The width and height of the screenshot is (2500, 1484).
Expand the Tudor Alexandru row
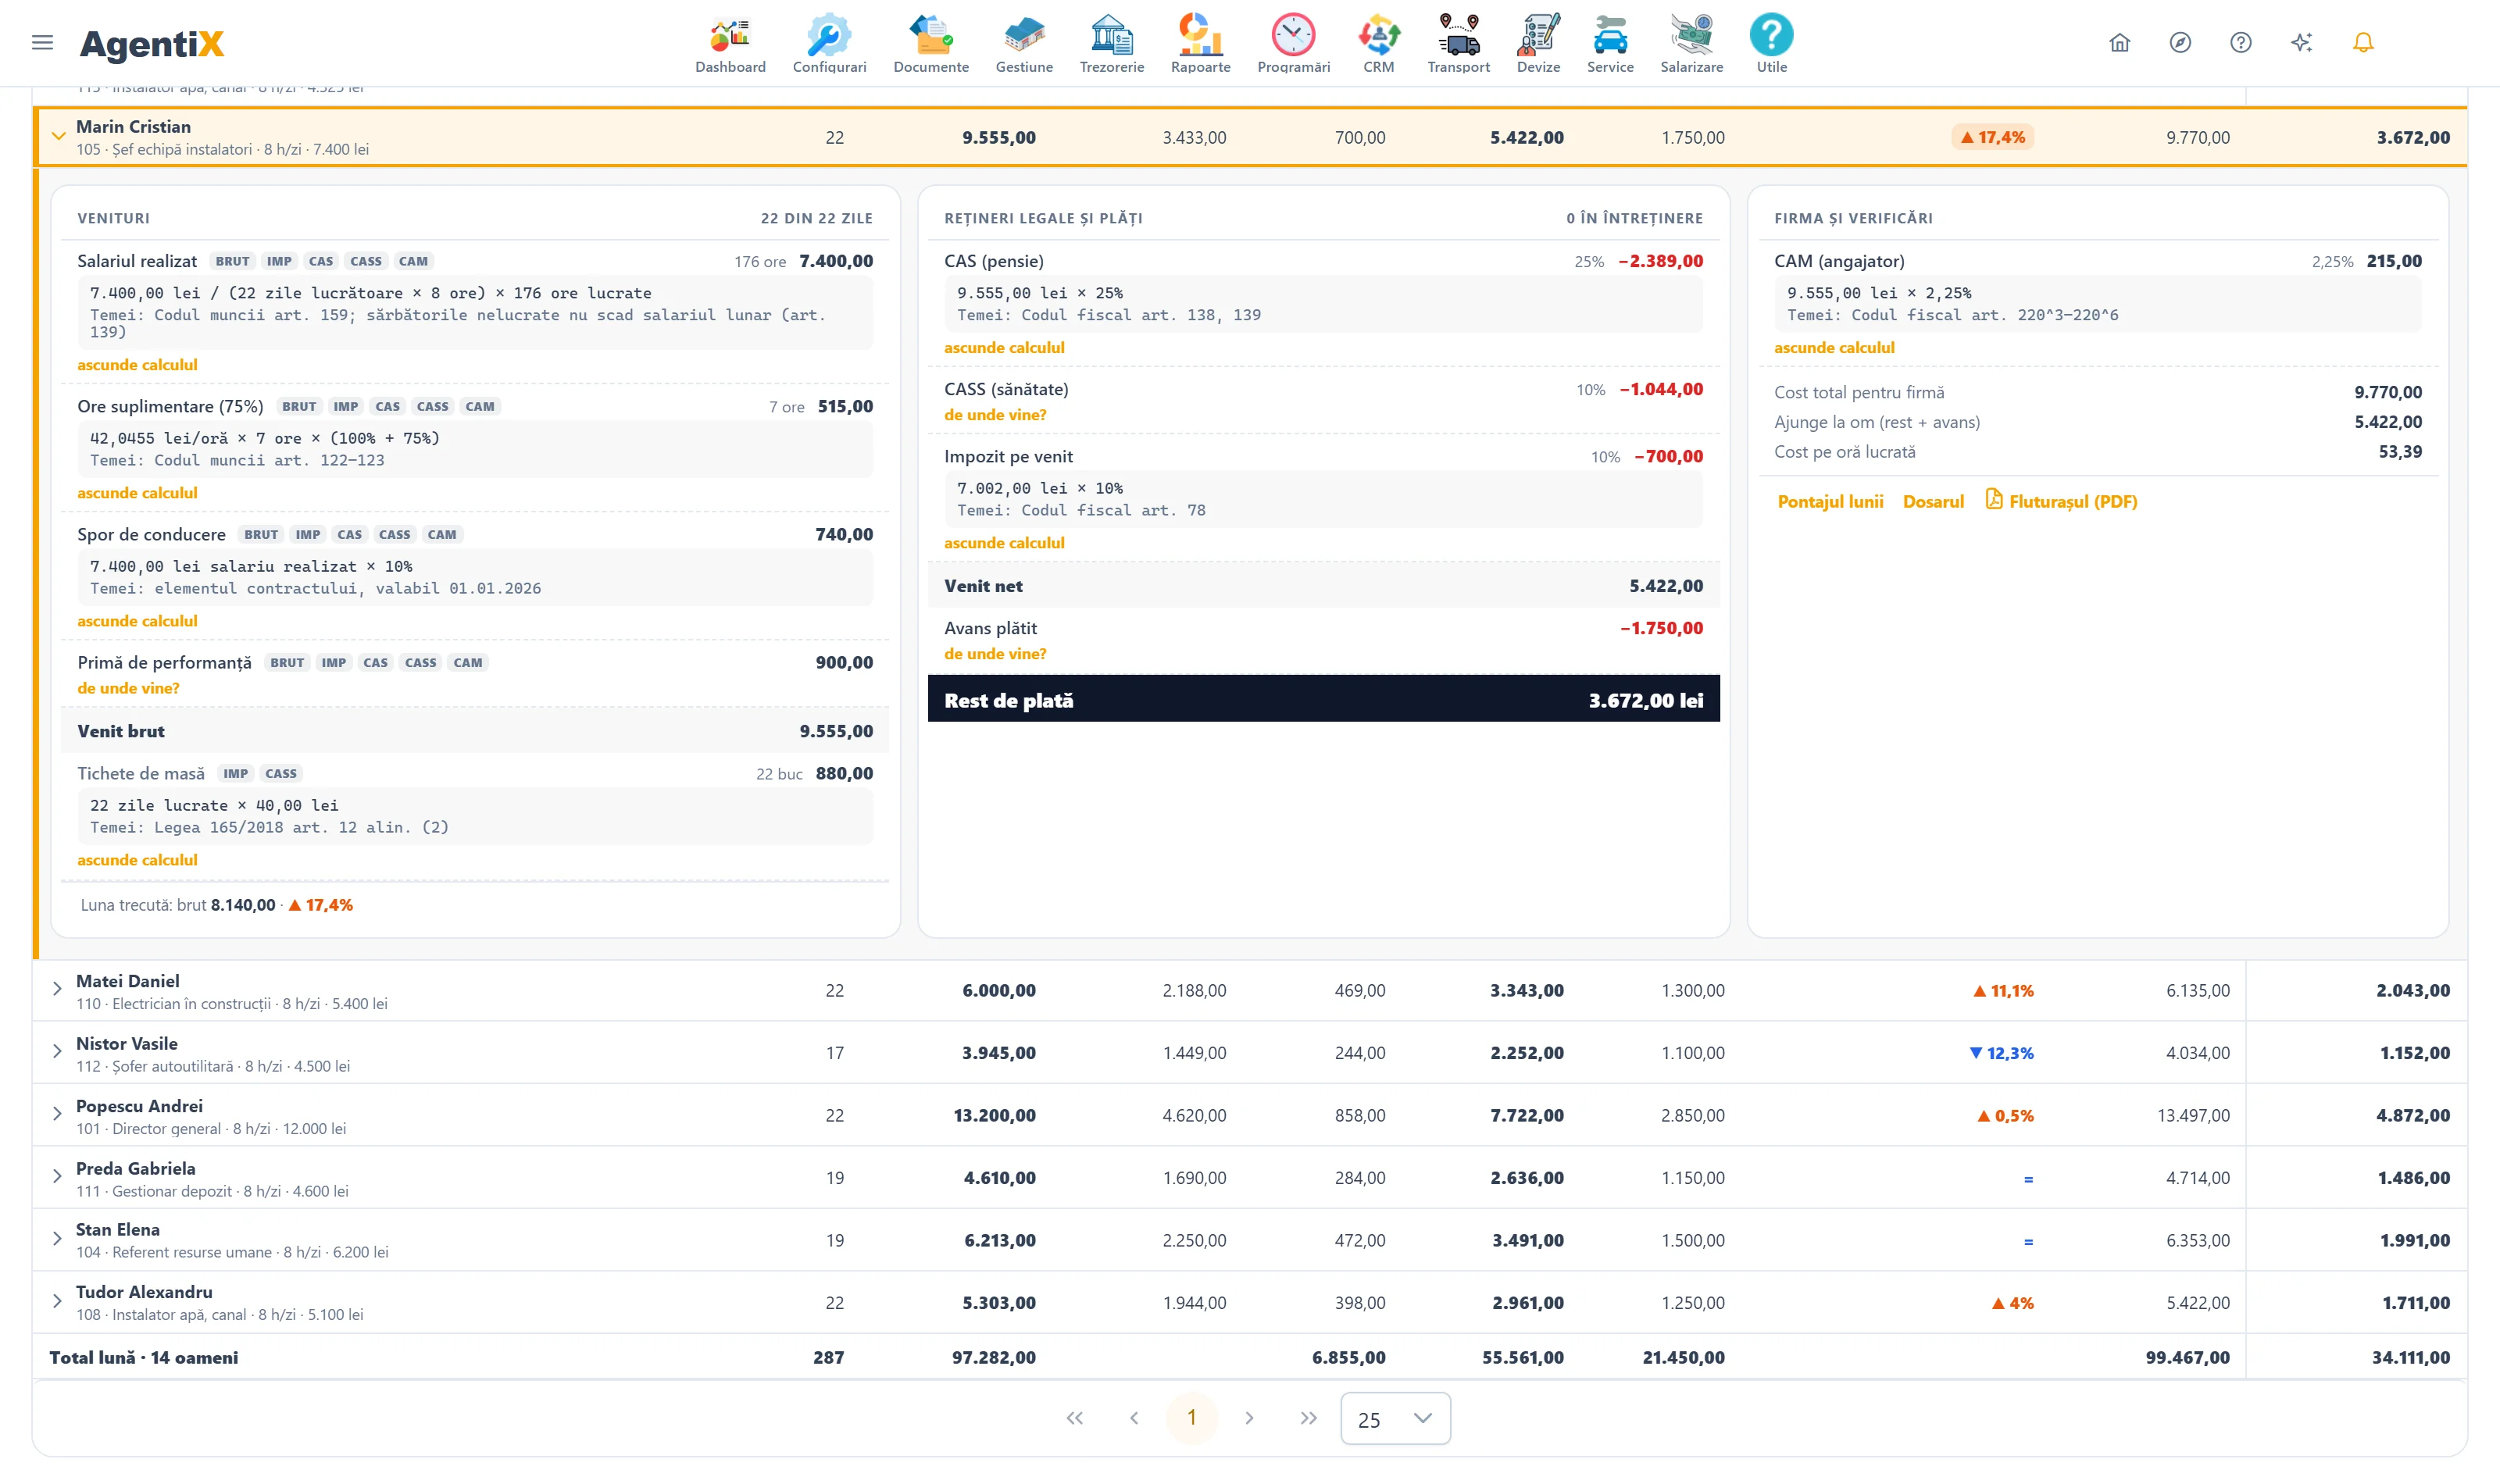(57, 1302)
